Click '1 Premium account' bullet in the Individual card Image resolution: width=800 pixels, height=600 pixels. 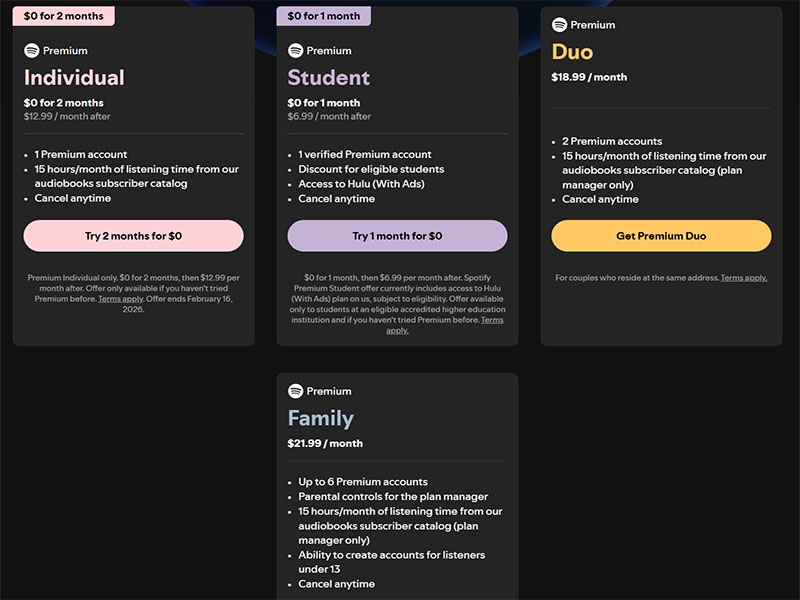click(81, 155)
